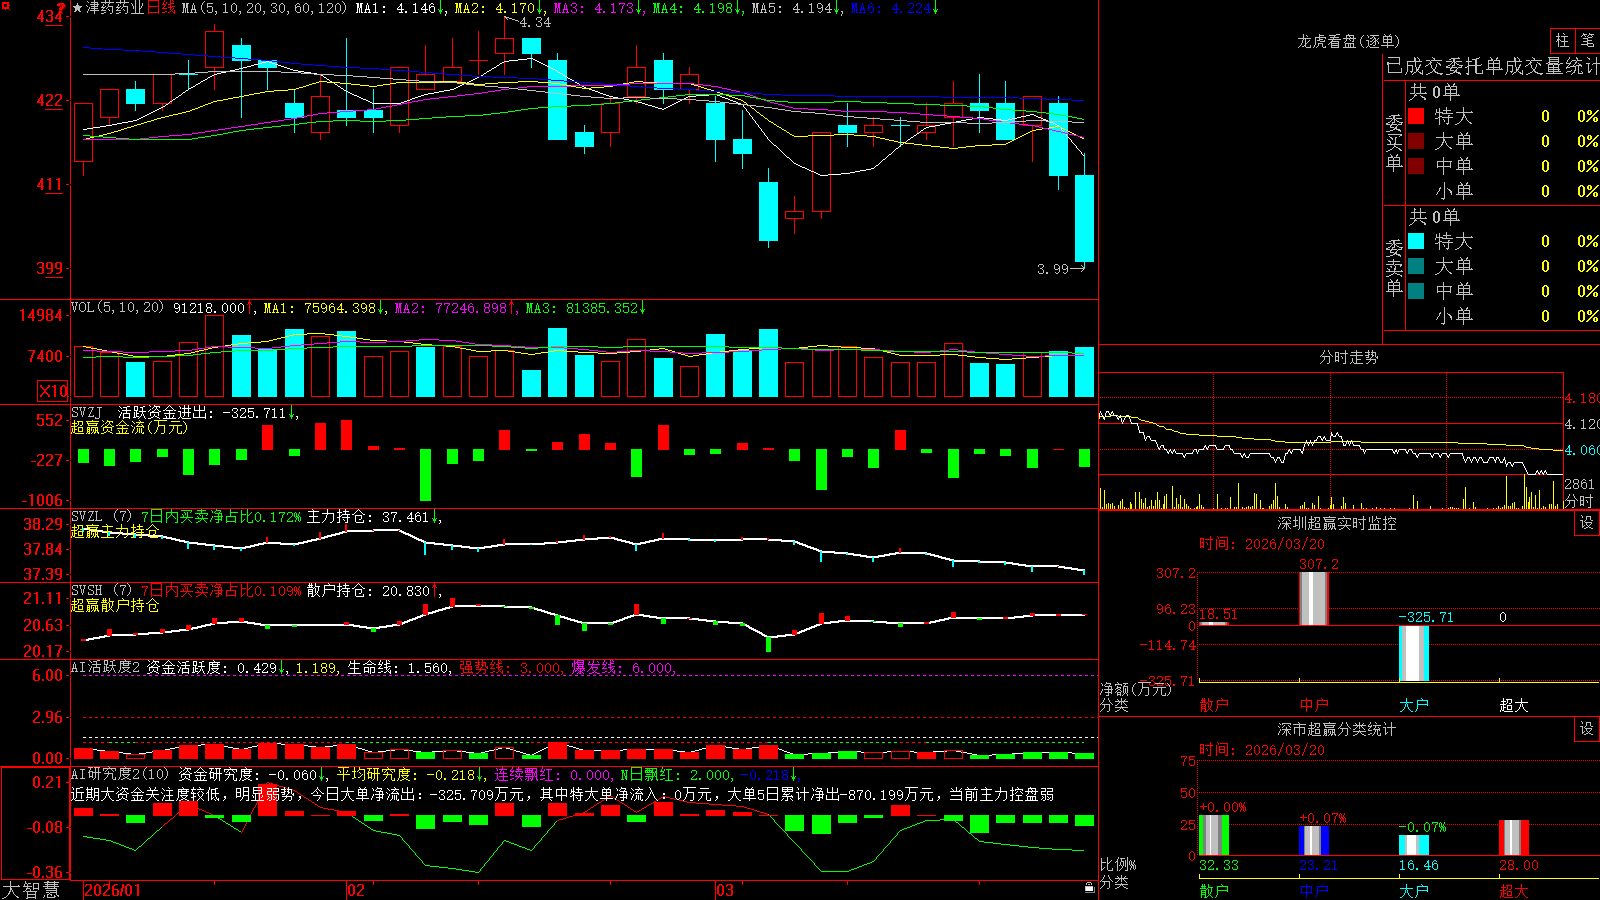The width and height of the screenshot is (1600, 900).
Task: Click the 龙虎看盘(逐单) panel title
Action: 1348,41
